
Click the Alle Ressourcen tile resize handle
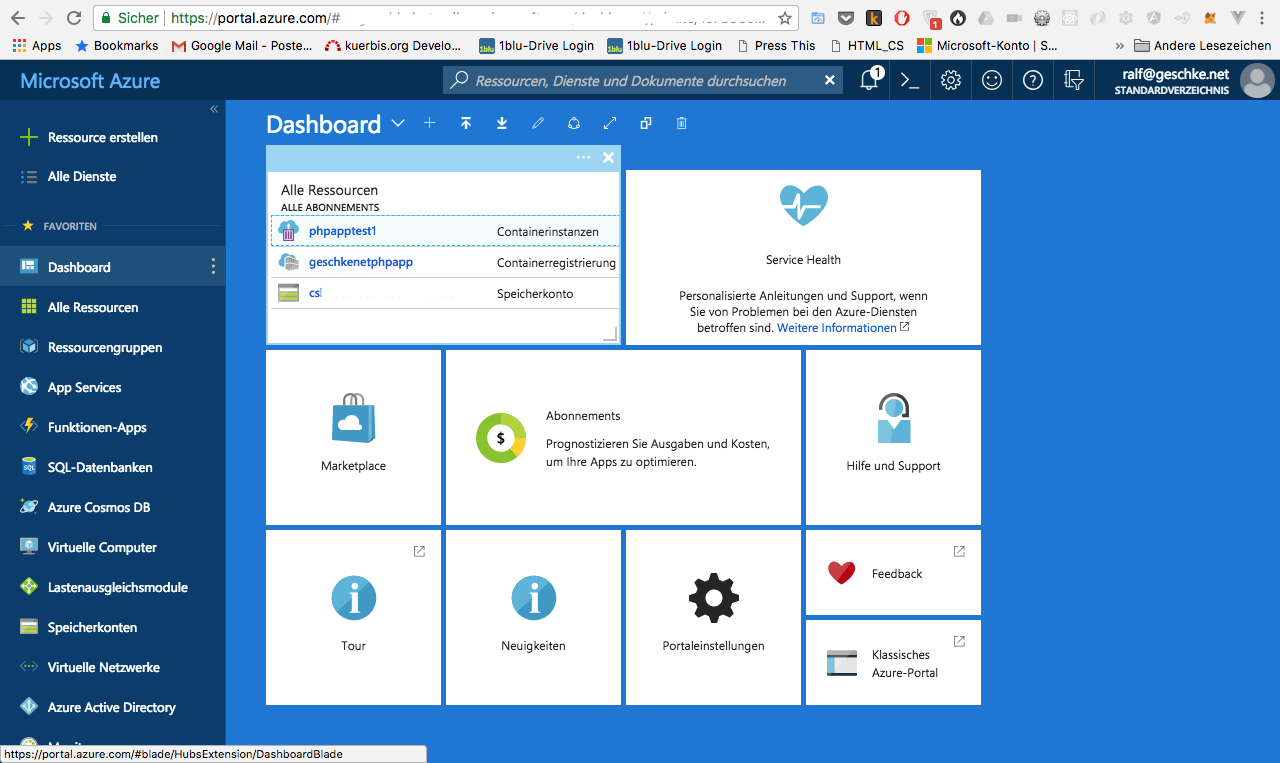610,335
